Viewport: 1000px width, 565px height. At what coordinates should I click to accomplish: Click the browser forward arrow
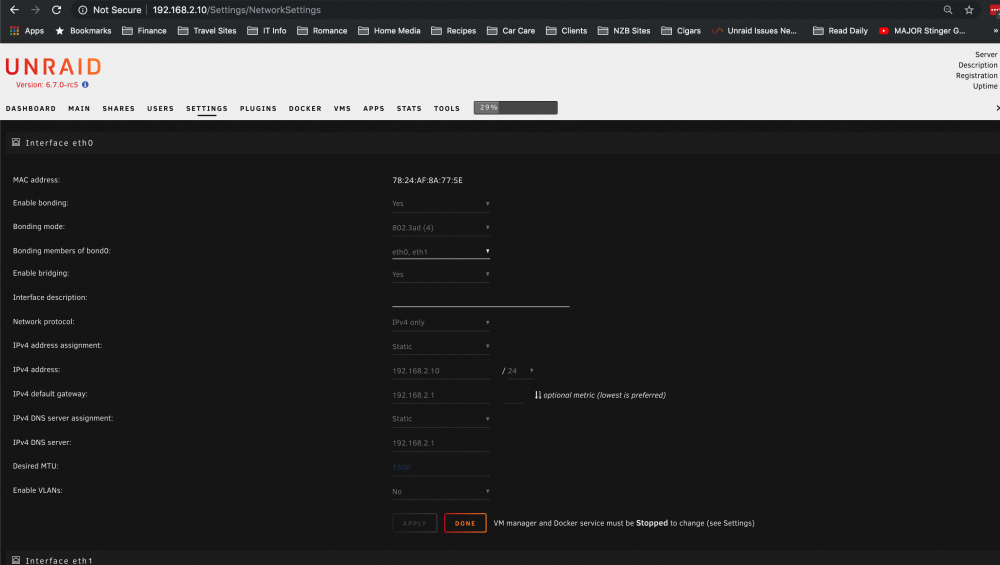tap(35, 10)
